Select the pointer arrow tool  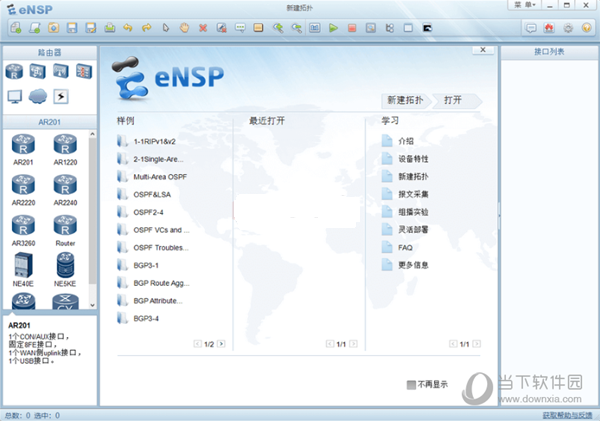pyautogui.click(x=166, y=28)
